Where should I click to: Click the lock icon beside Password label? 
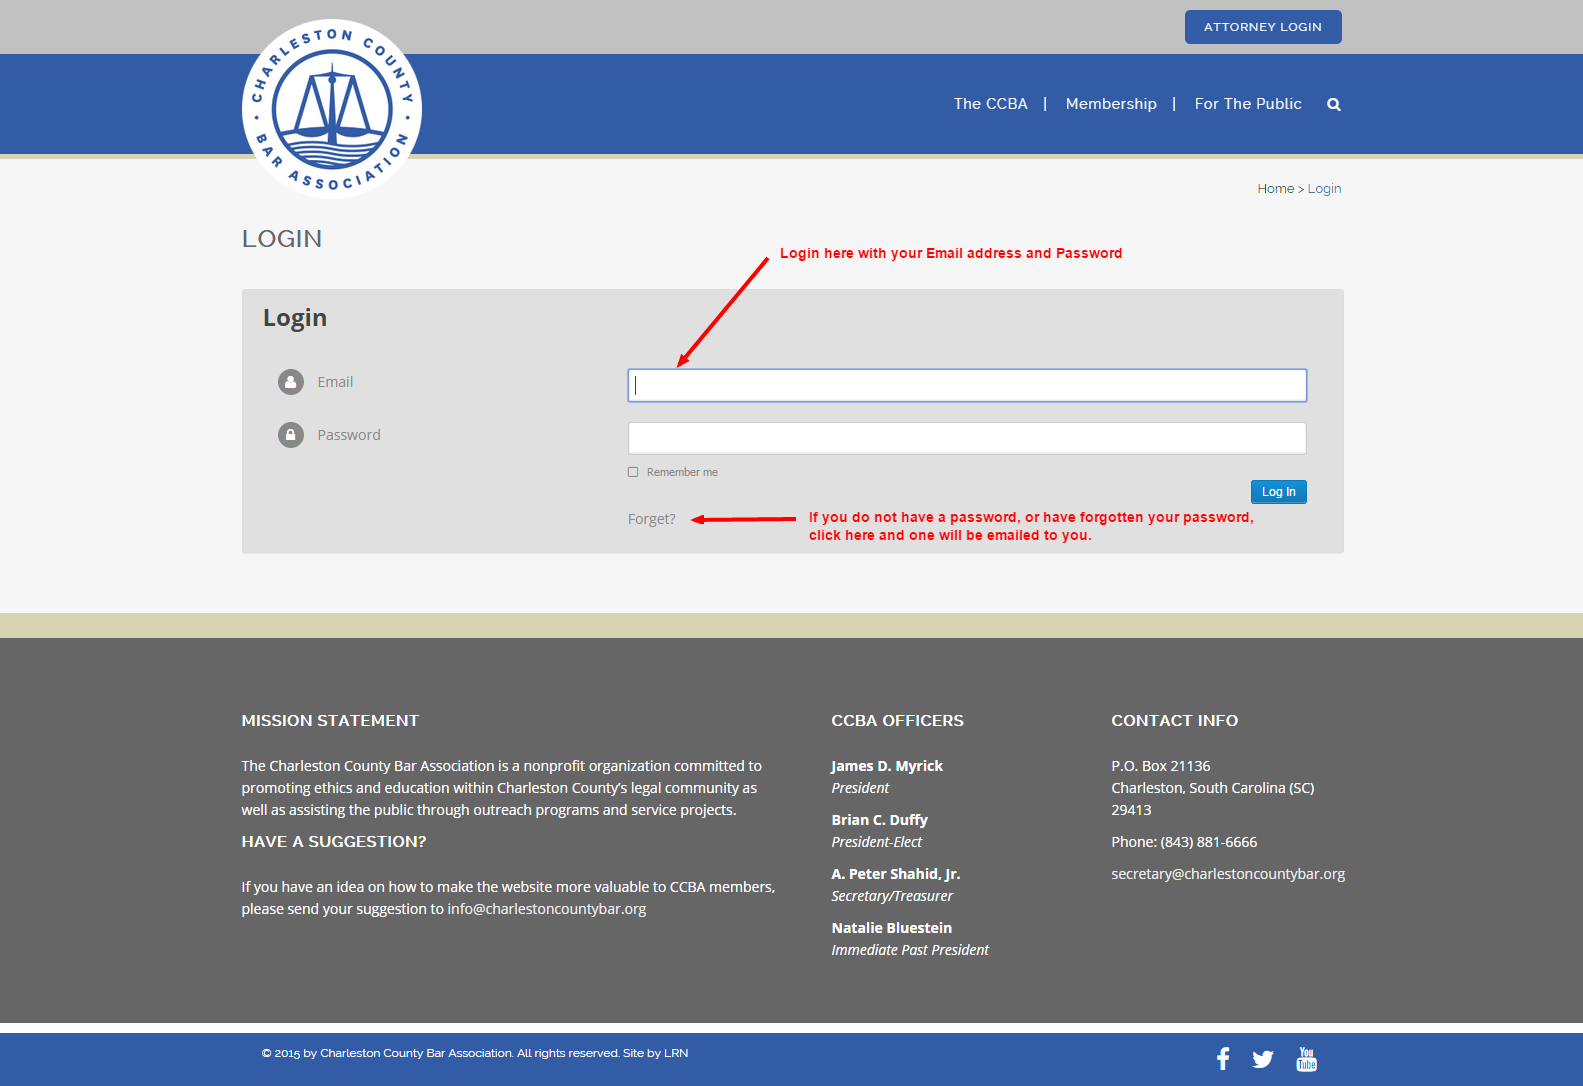pyautogui.click(x=291, y=435)
